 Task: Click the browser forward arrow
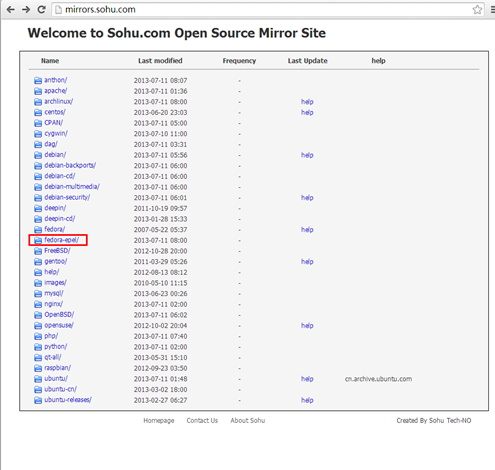(26, 10)
